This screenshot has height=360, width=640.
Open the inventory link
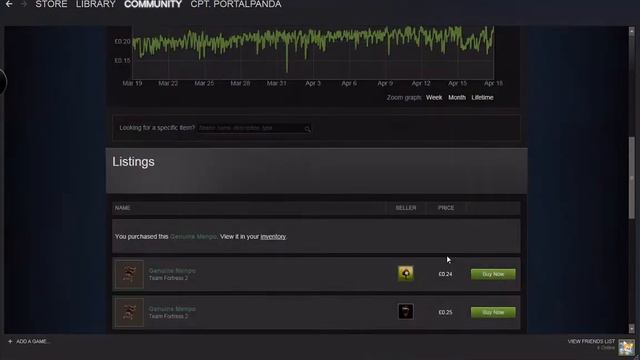273,237
